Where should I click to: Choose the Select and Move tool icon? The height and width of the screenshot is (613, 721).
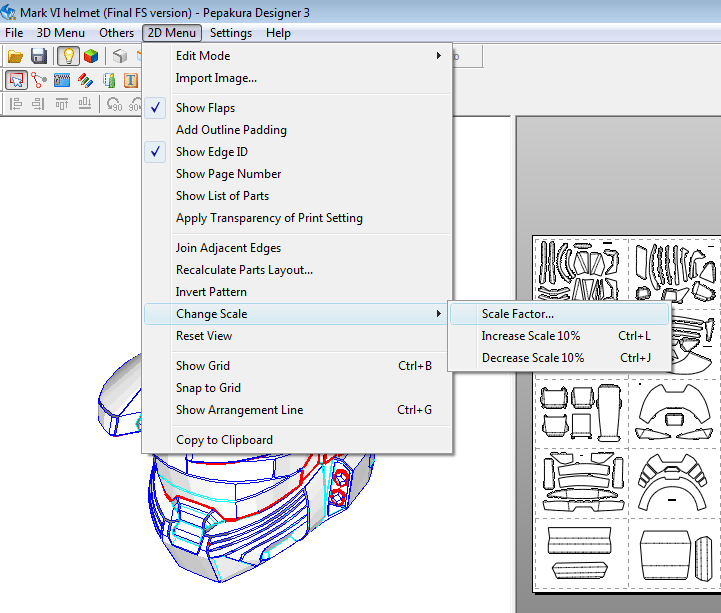coord(16,80)
